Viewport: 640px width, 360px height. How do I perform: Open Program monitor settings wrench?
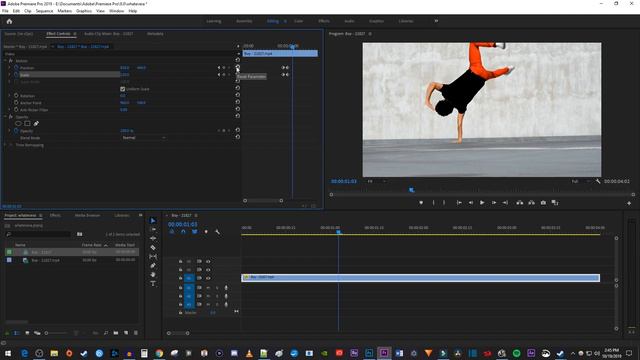click(598, 181)
